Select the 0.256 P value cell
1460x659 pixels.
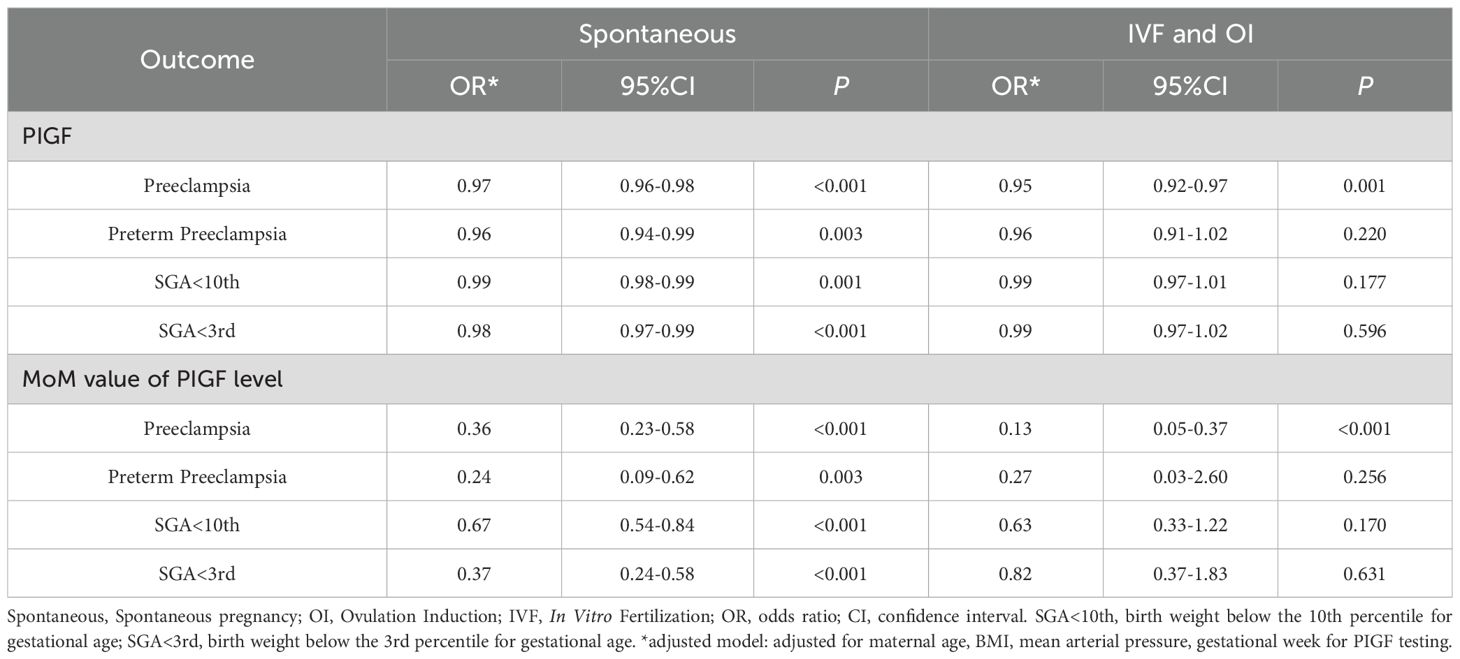1365,477
